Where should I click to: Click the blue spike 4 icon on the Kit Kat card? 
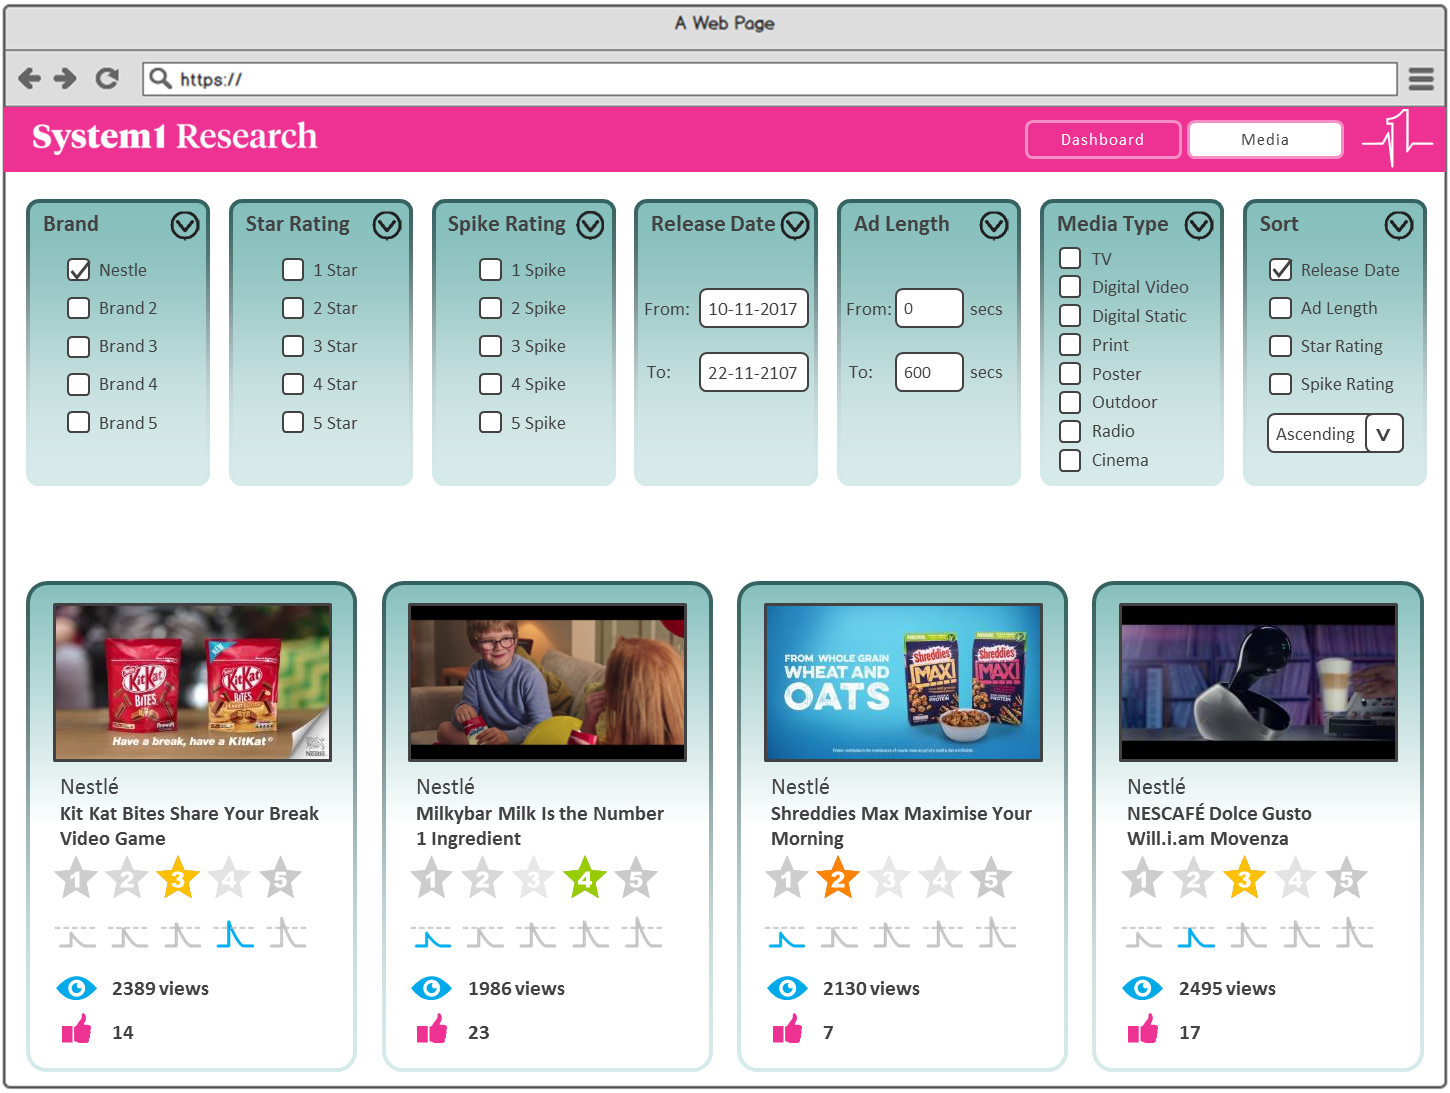pos(234,934)
